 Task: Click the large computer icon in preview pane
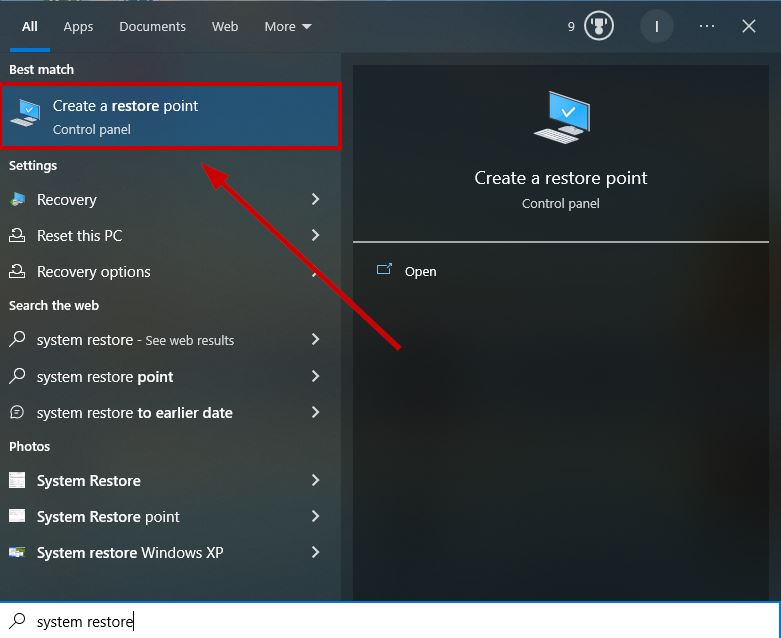(x=561, y=117)
